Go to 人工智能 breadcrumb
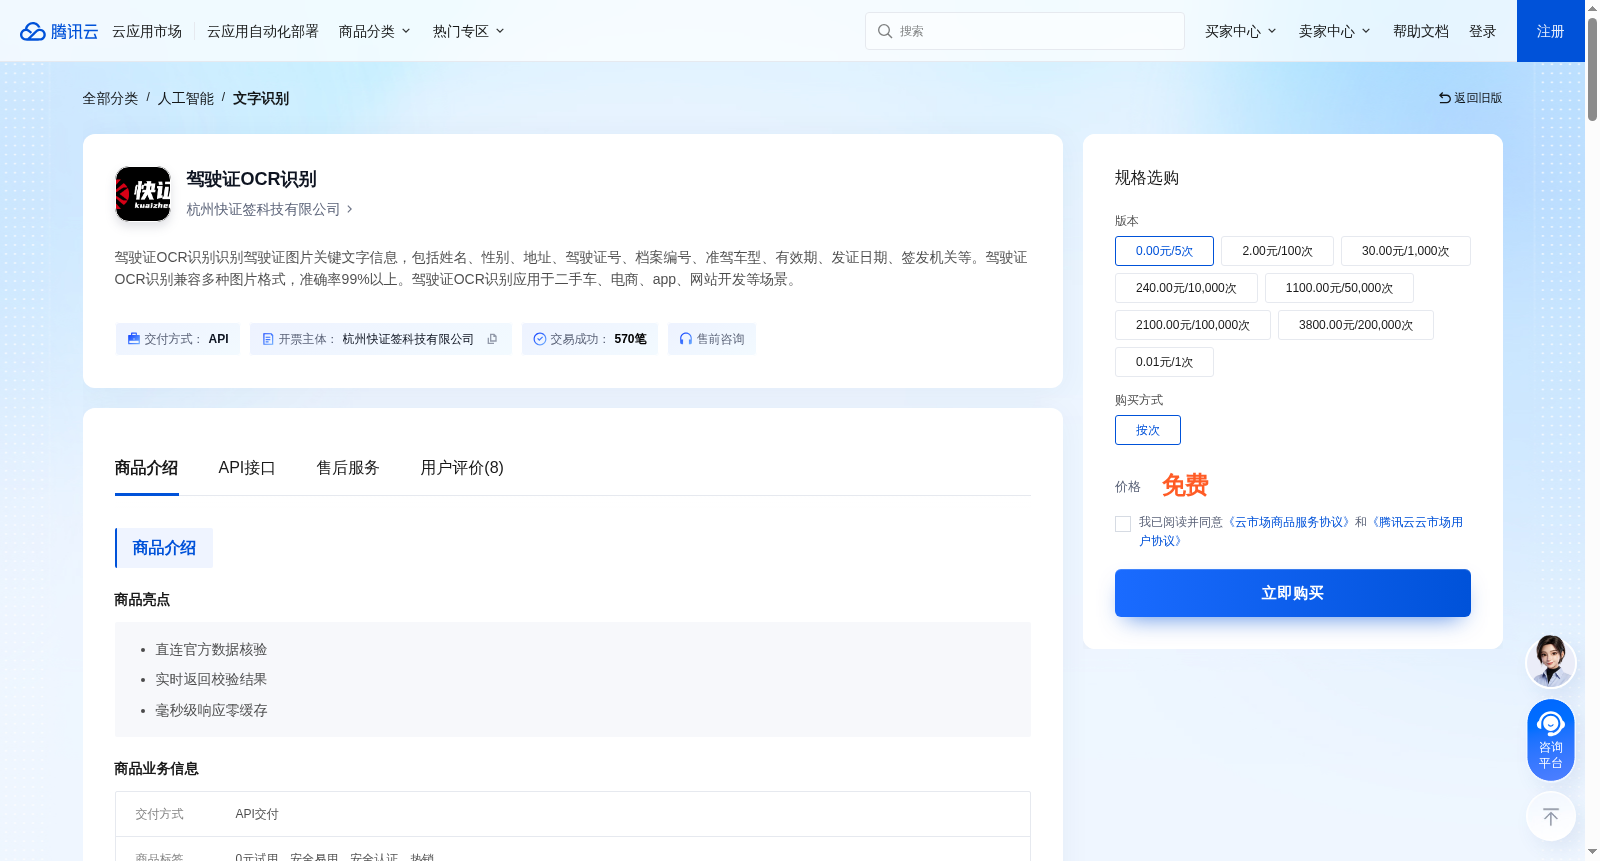This screenshot has width=1600, height=861. click(186, 98)
